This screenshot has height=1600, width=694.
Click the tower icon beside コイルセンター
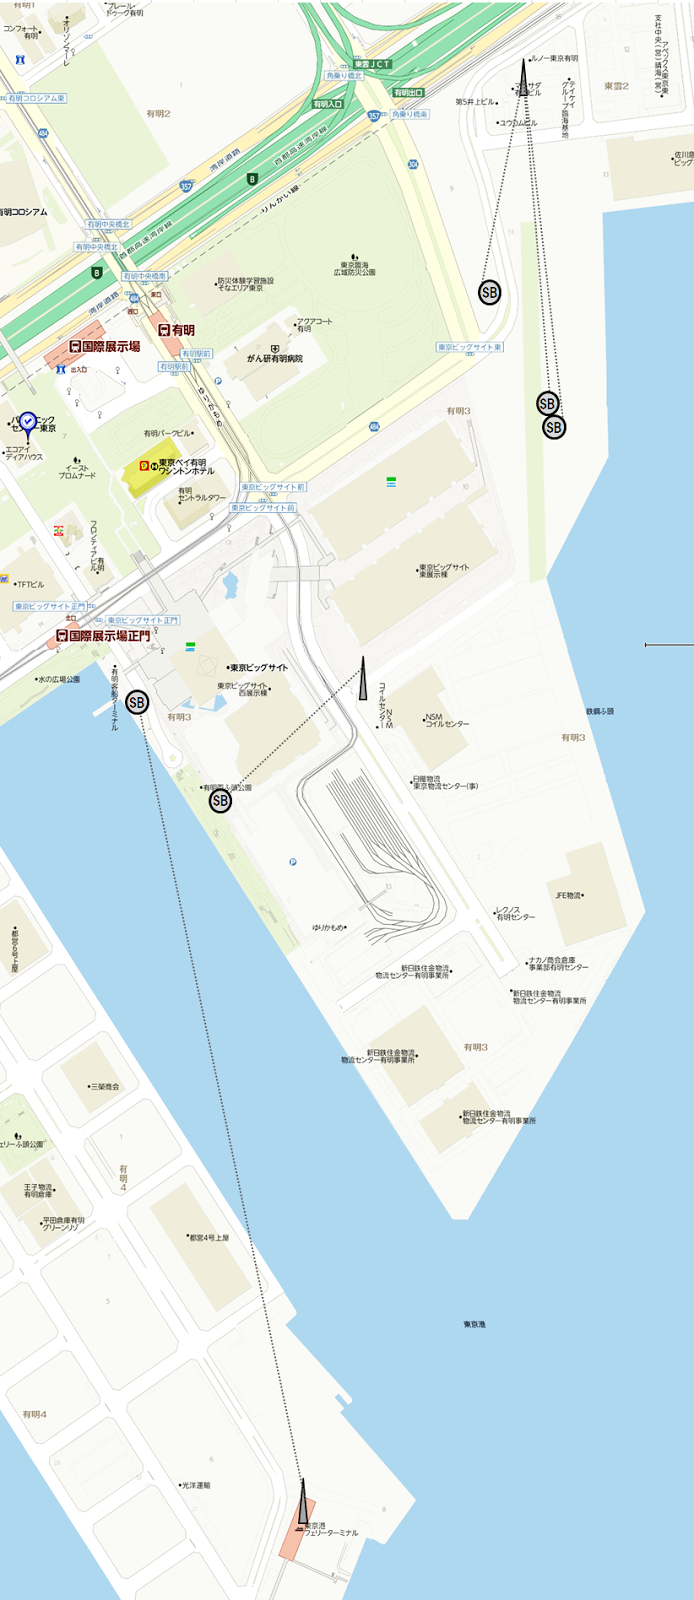[x=364, y=679]
